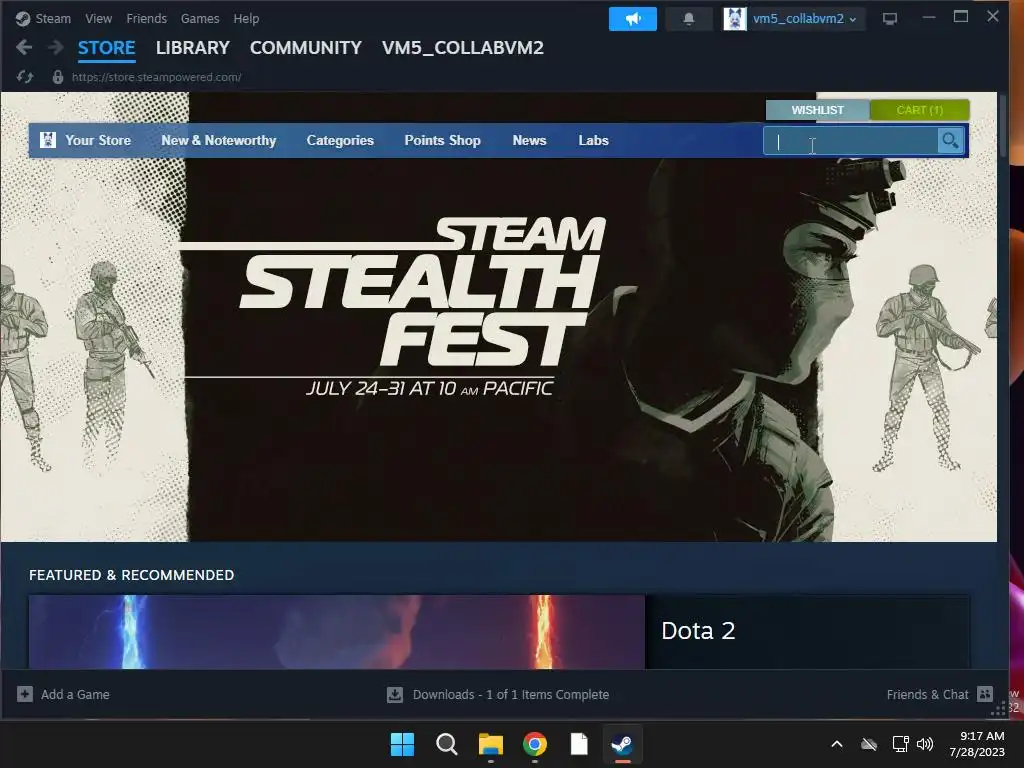Click the vm5_collabvm2 avatar picture
Screen dimensions: 1024x768
coord(735,19)
